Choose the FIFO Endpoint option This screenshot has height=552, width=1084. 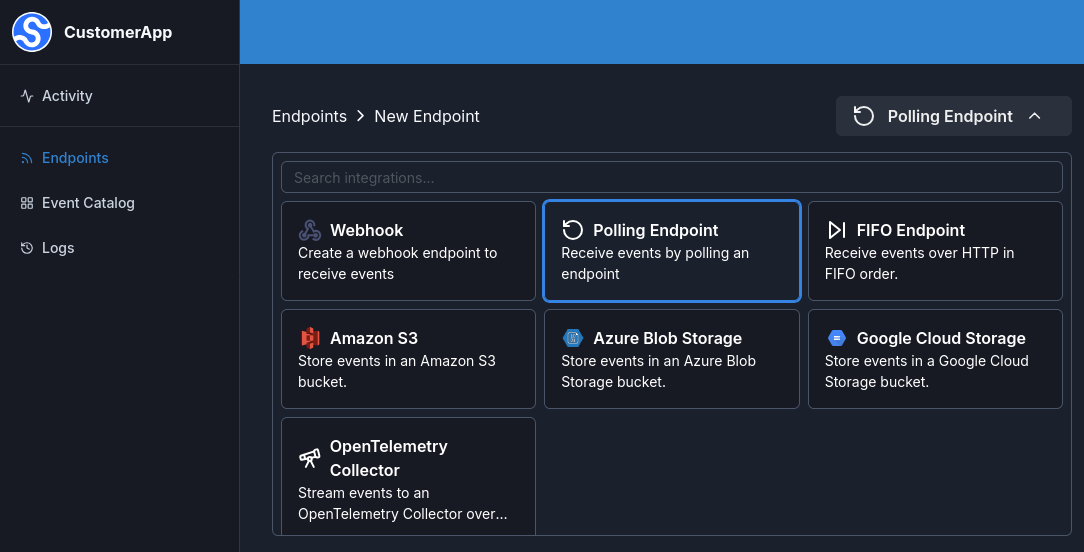coord(935,252)
